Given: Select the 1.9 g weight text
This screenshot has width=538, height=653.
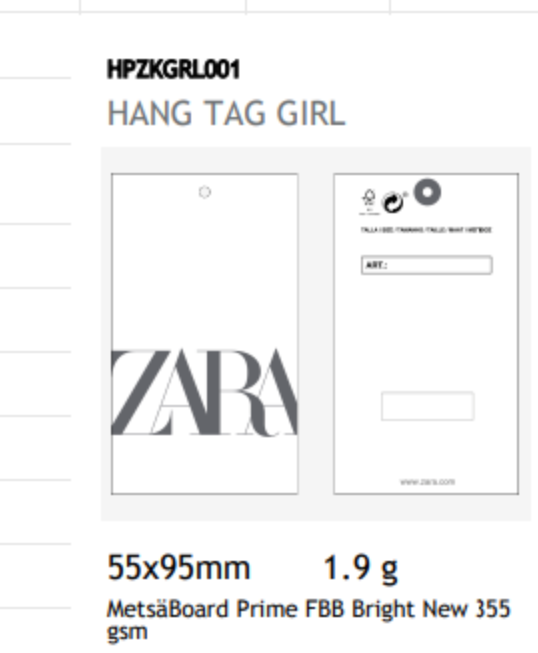Looking at the screenshot, I should click(x=361, y=569).
